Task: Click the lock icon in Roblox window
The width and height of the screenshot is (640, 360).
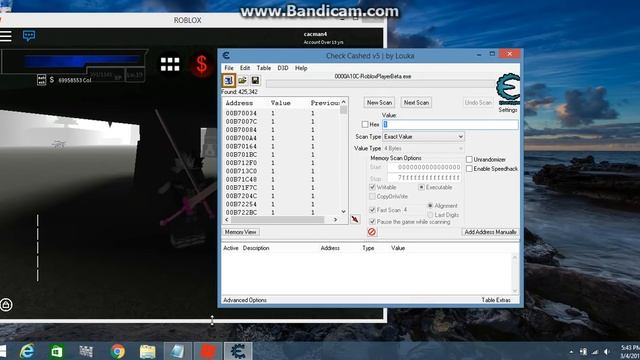Action: pyautogui.click(x=6, y=304)
